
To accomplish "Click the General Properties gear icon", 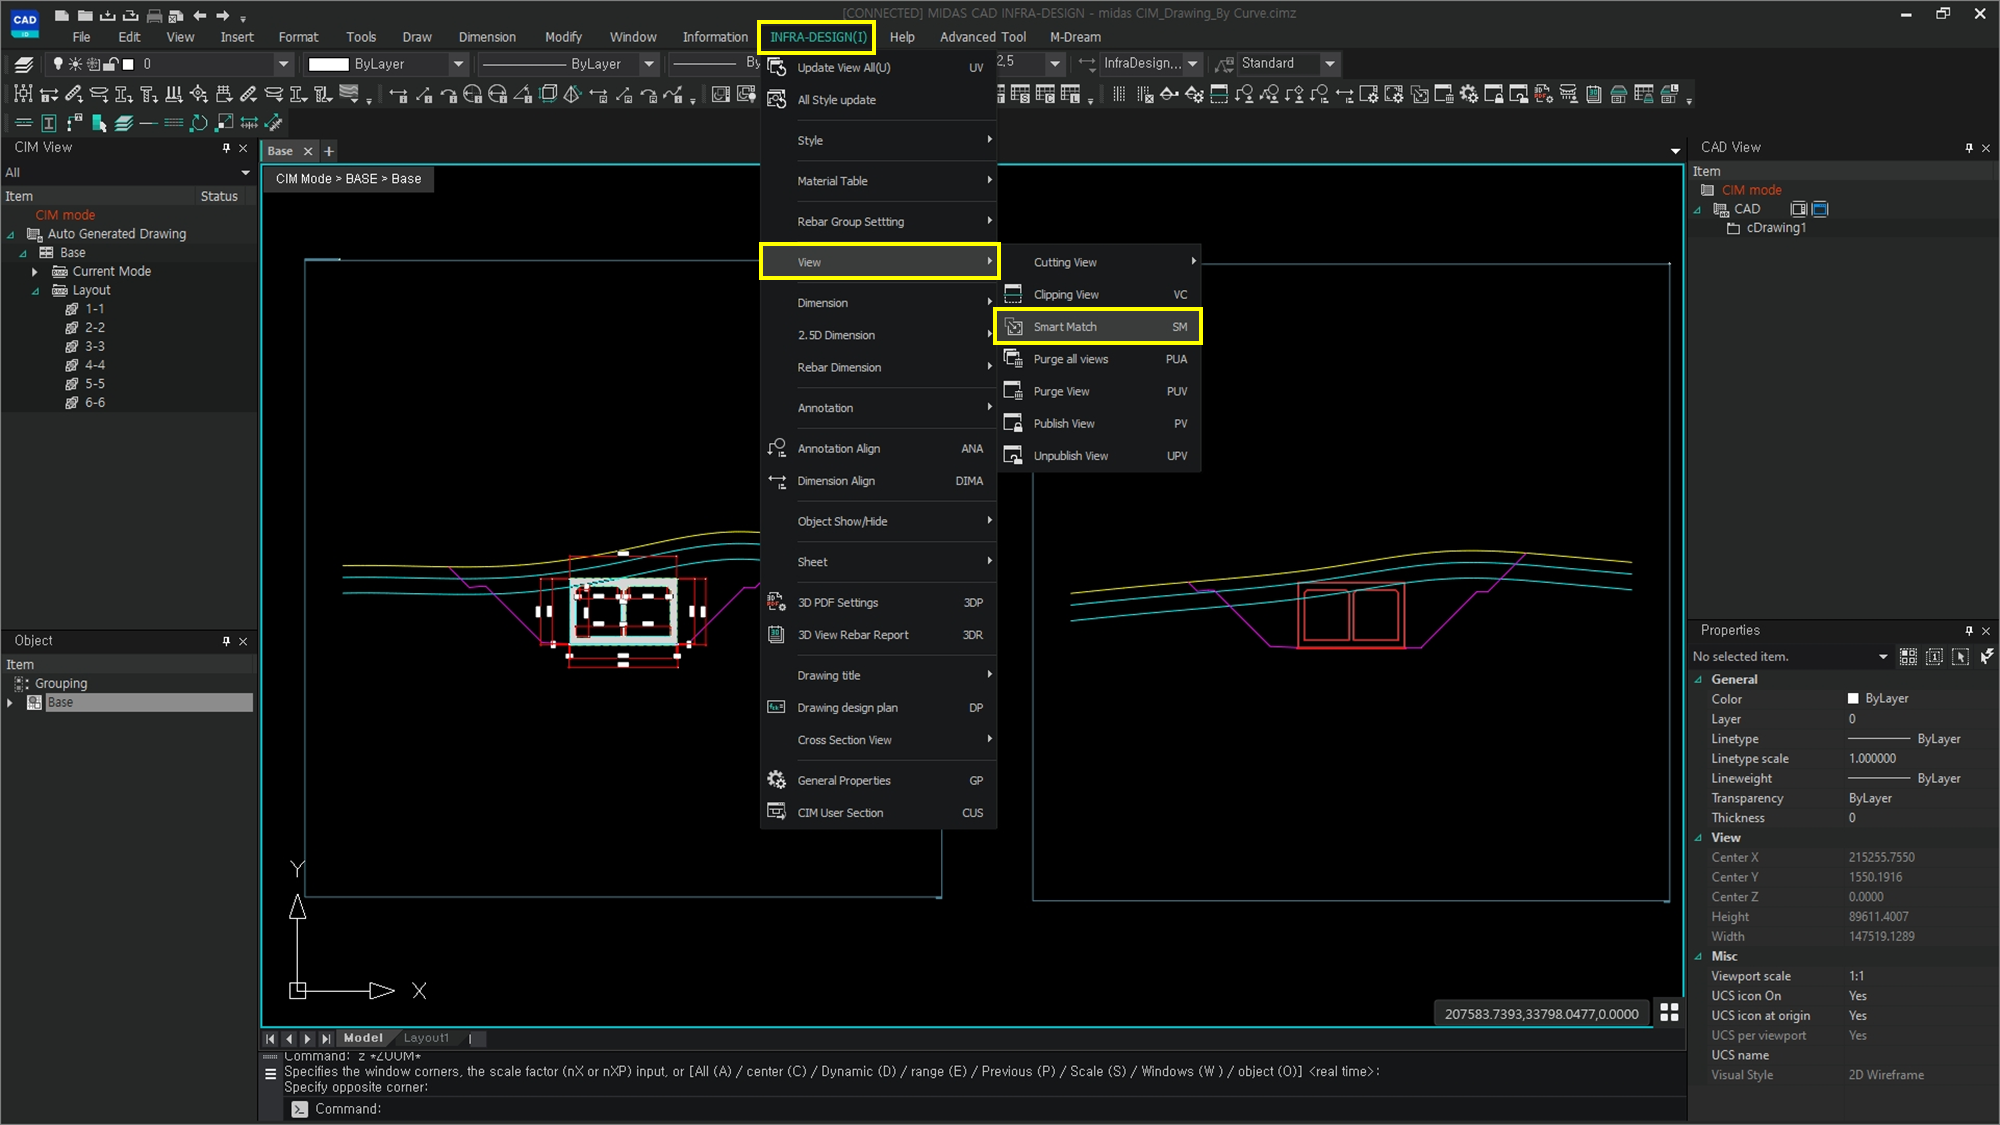I will [776, 780].
